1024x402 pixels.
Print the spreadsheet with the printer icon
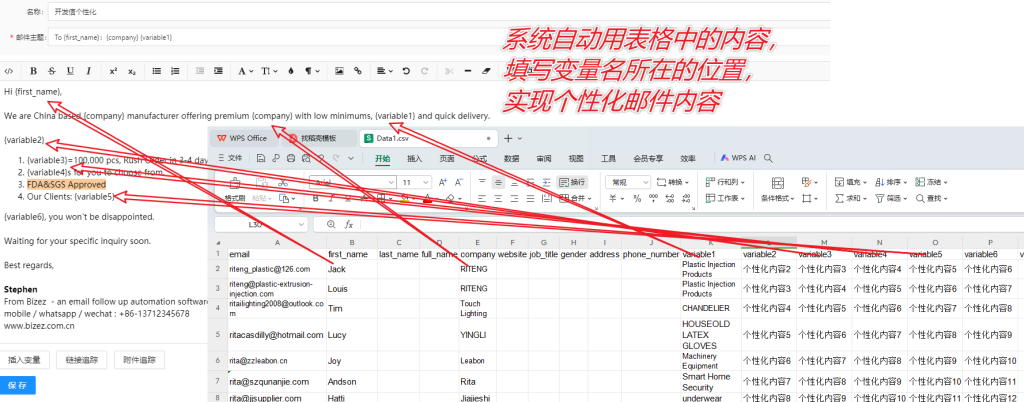pos(290,158)
